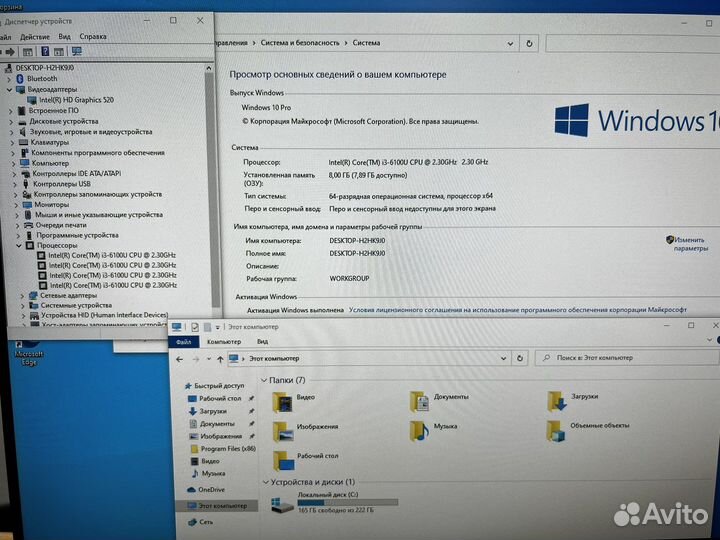
Task: Open Вид menu in Device Manager
Action: pyautogui.click(x=64, y=36)
